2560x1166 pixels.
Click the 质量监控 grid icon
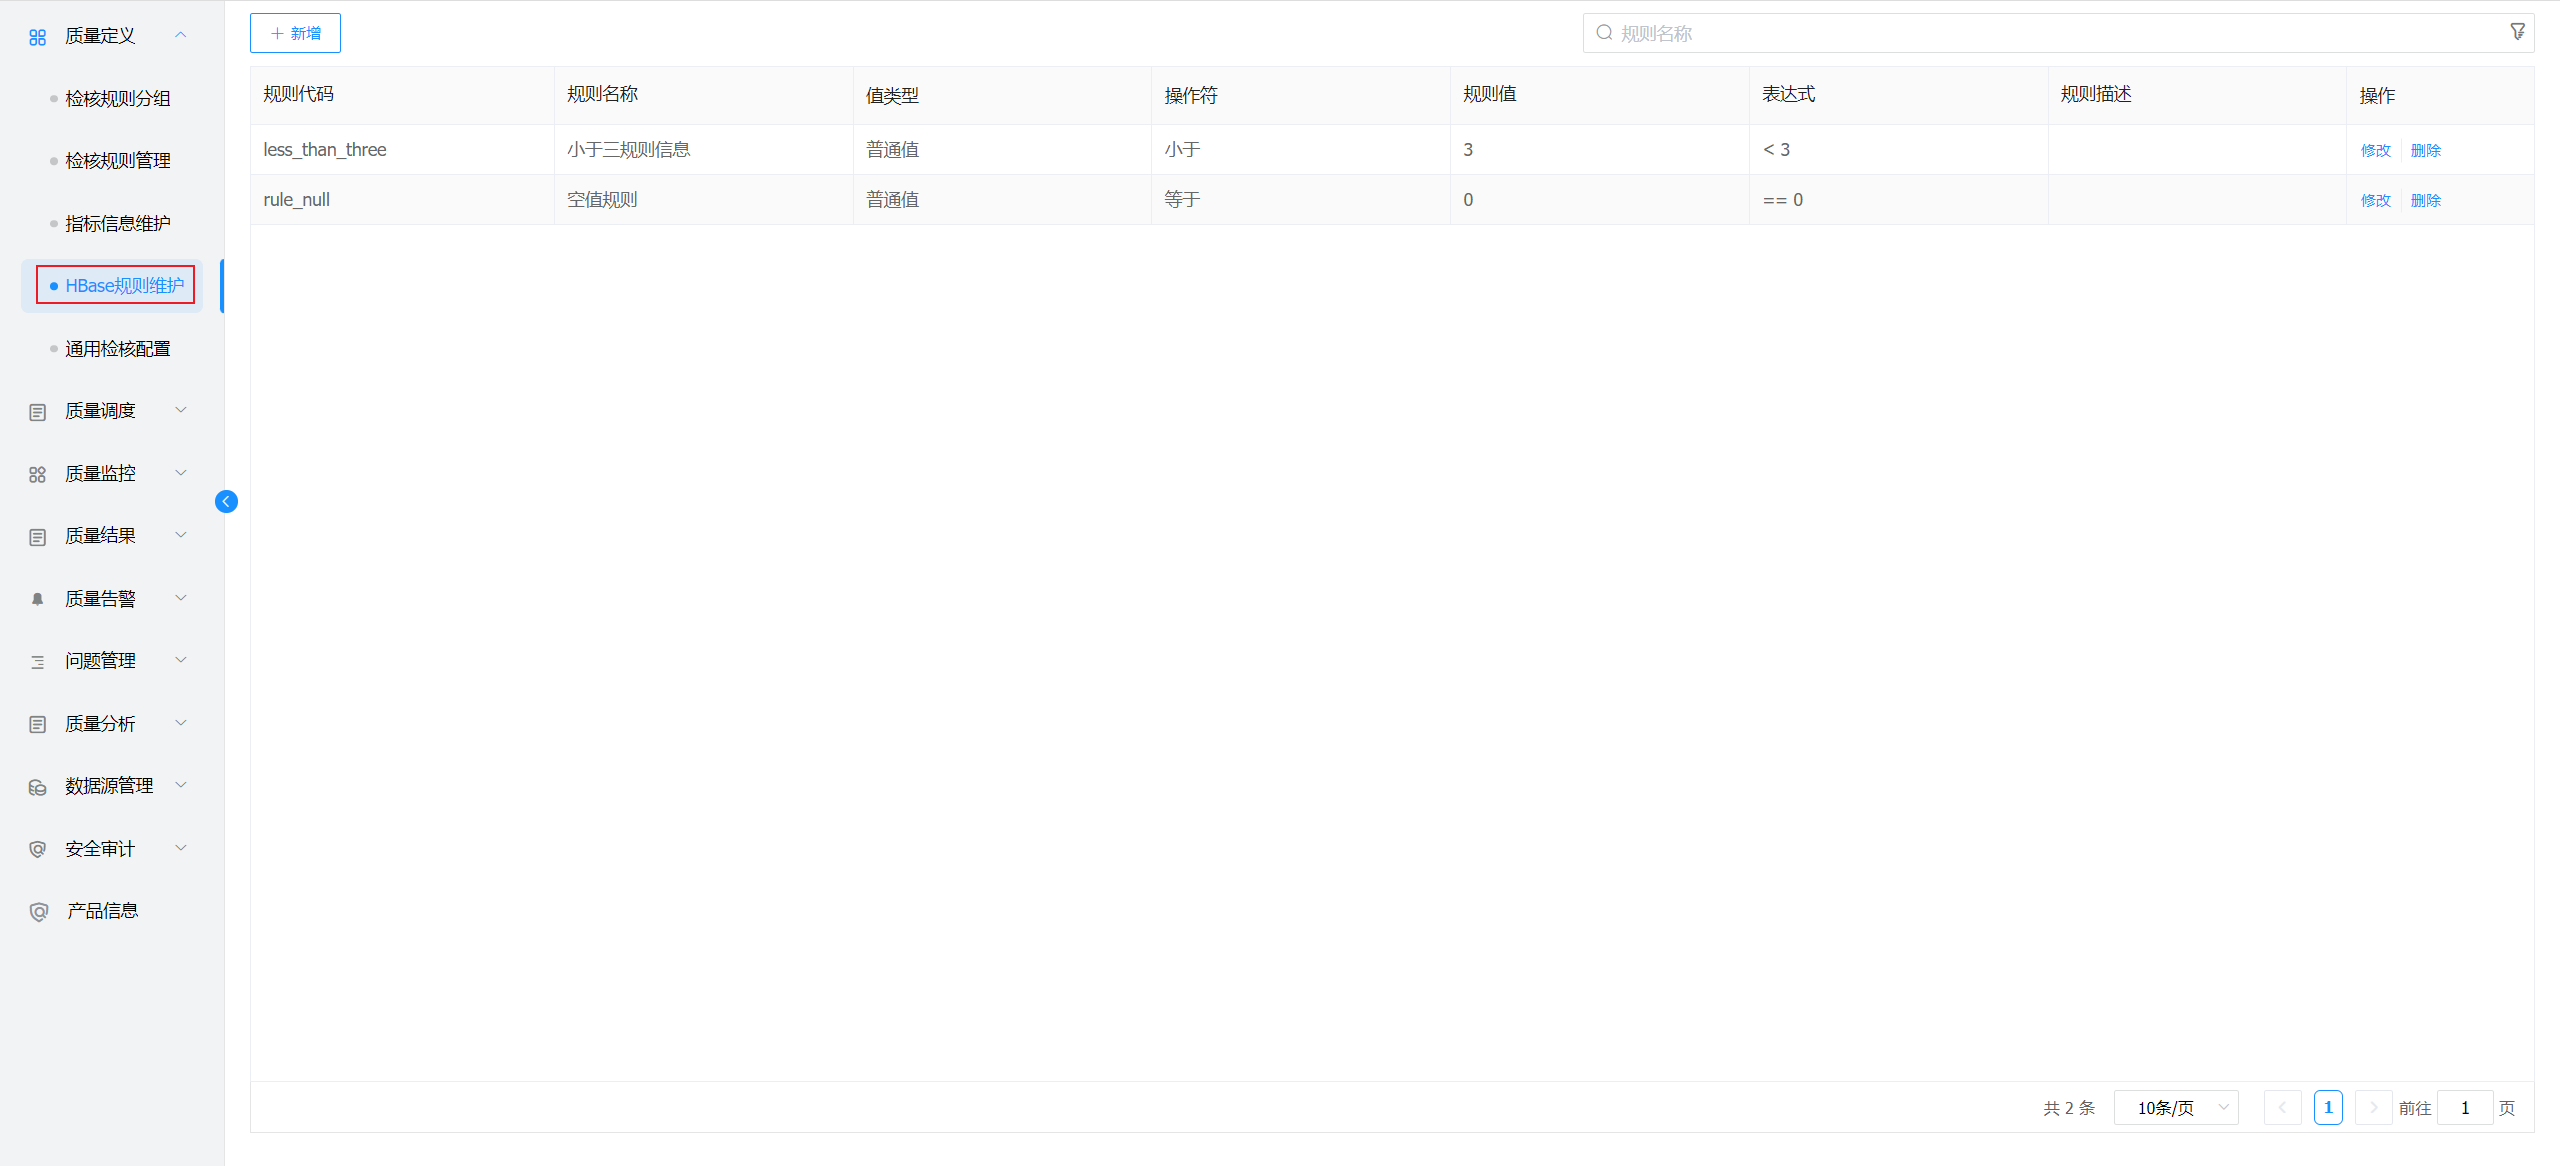click(x=38, y=474)
